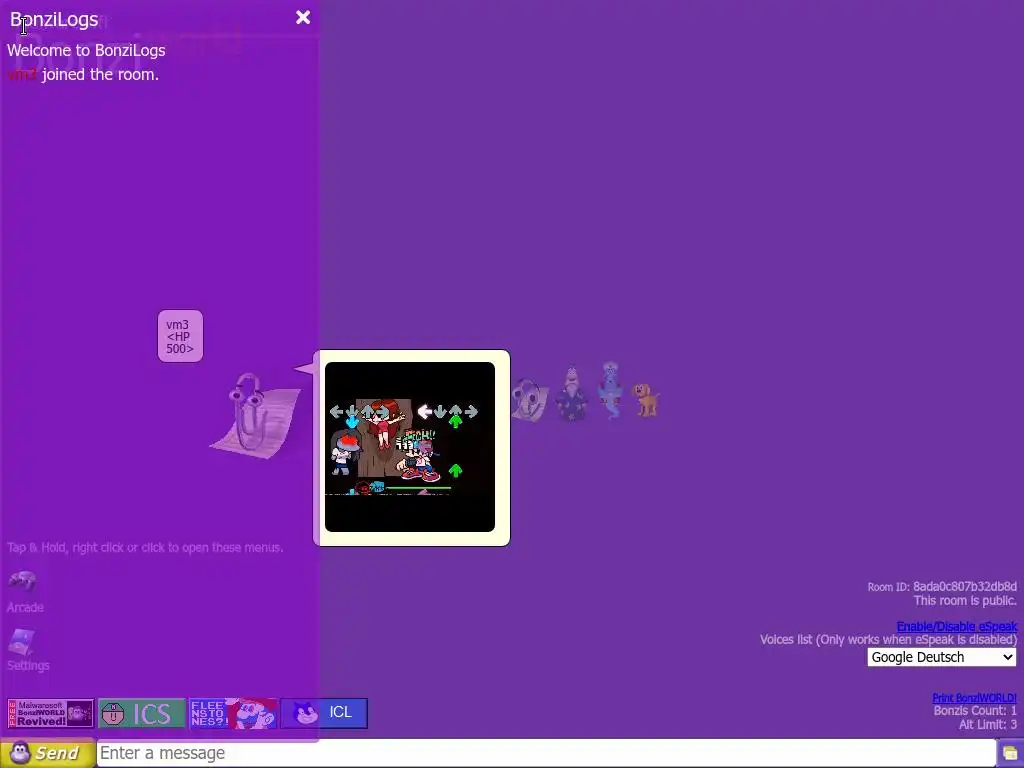Open Malwarosoft BonziWORLD Revived banner

click(x=51, y=713)
